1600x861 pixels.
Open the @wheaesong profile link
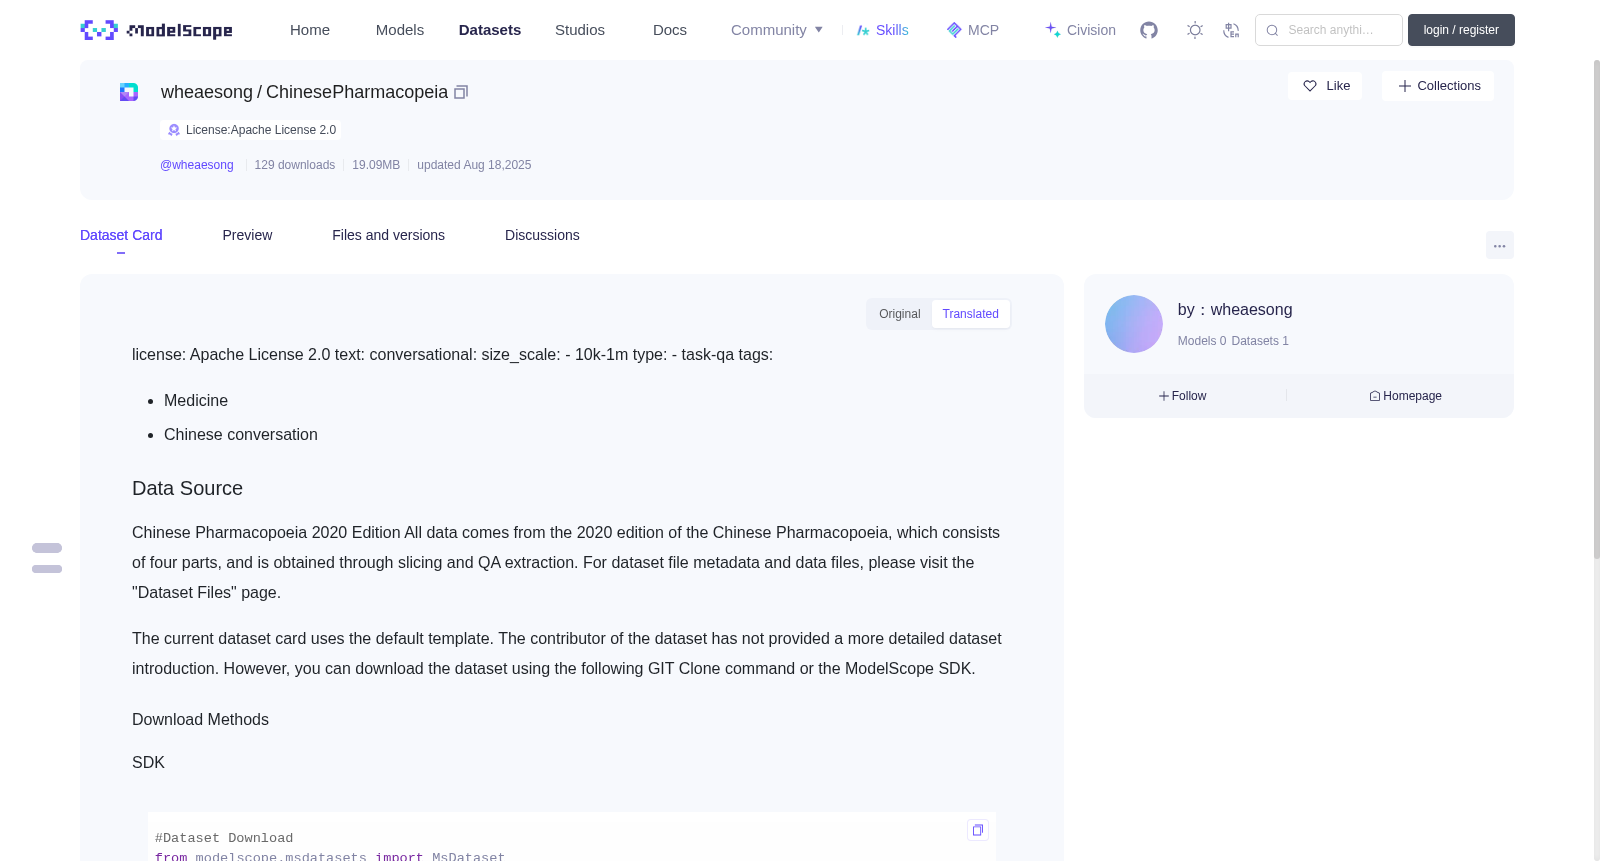[x=197, y=165]
